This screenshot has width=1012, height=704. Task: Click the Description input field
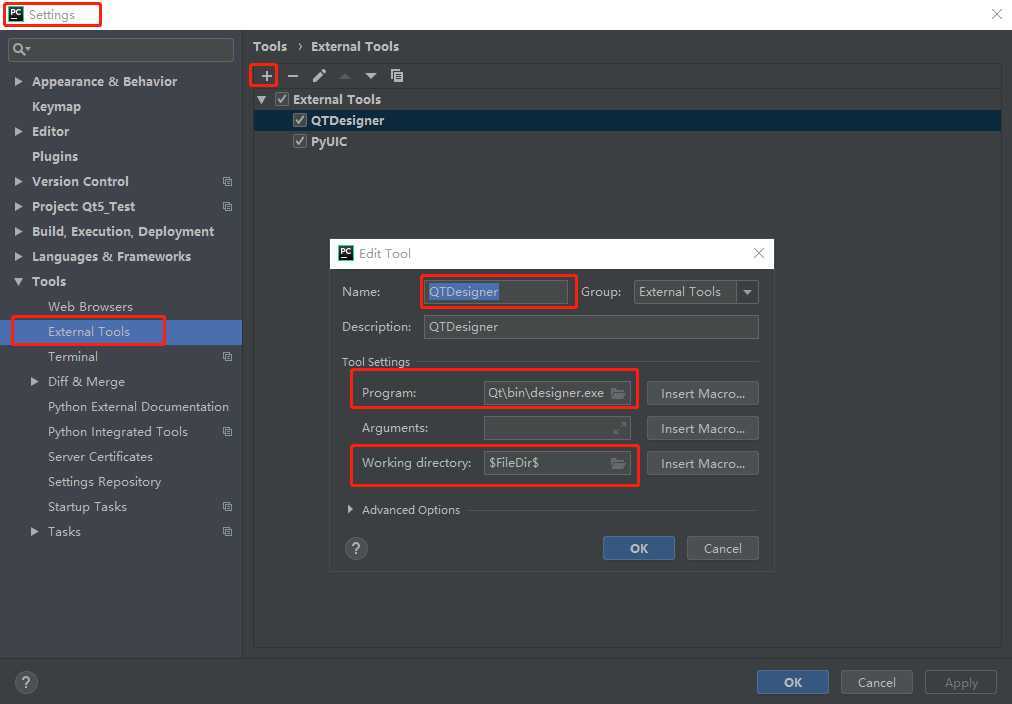[591, 327]
